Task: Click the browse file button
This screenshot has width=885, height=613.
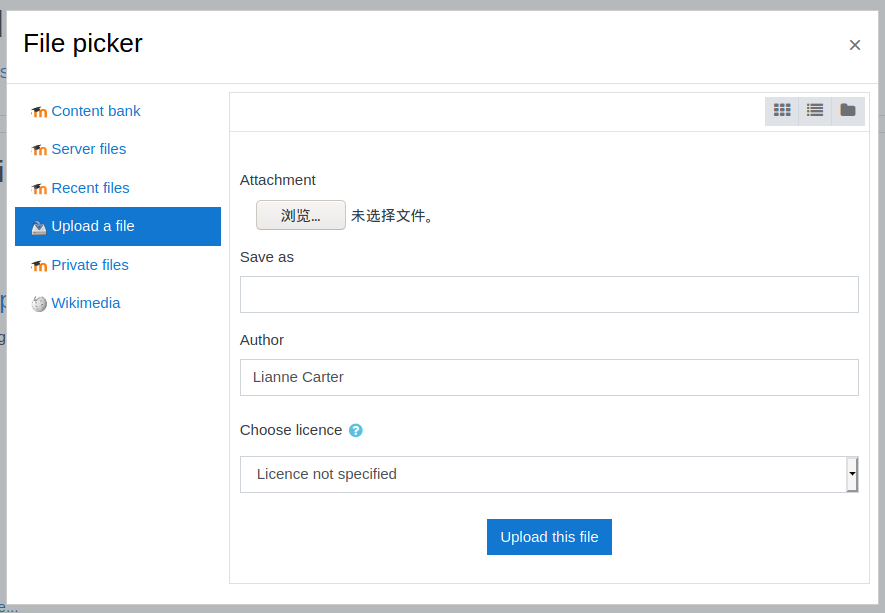Action: click(301, 215)
